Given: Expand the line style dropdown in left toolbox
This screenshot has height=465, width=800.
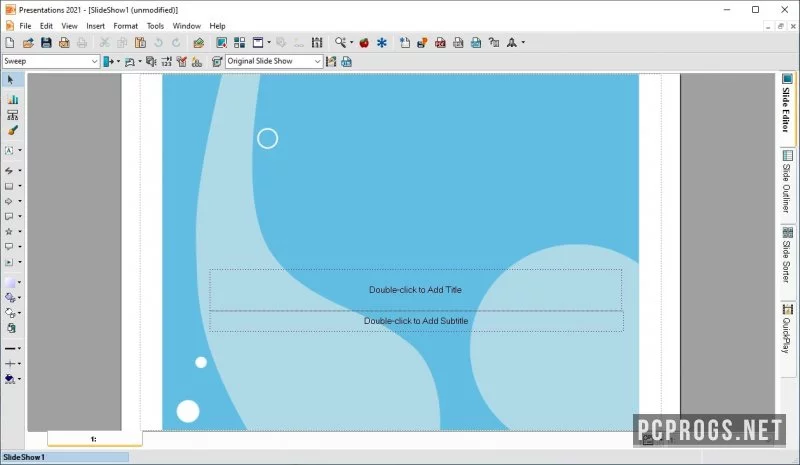Looking at the screenshot, I should click(x=19, y=349).
